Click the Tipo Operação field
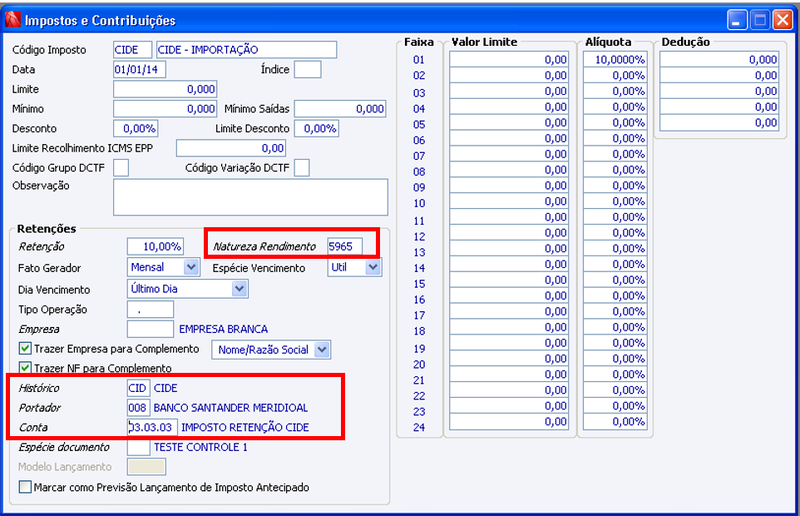This screenshot has width=800, height=516. (151, 310)
